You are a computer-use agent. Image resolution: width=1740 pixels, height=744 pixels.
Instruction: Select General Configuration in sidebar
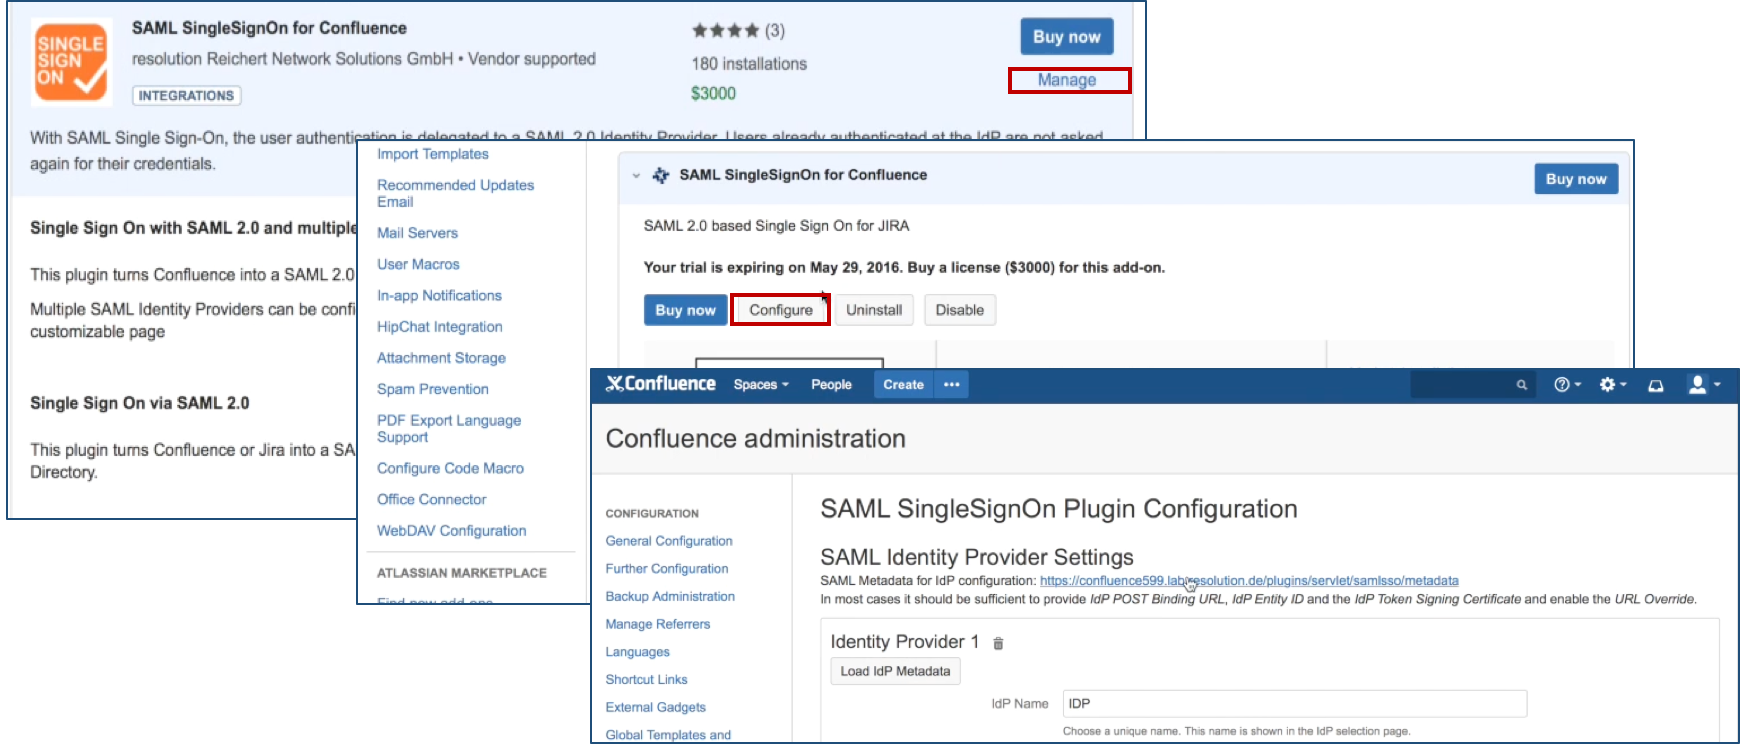point(669,541)
